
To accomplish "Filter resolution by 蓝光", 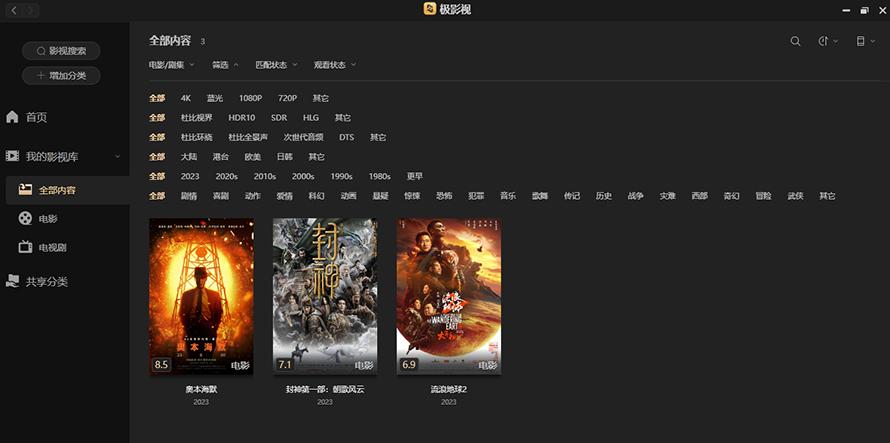I will tap(215, 98).
